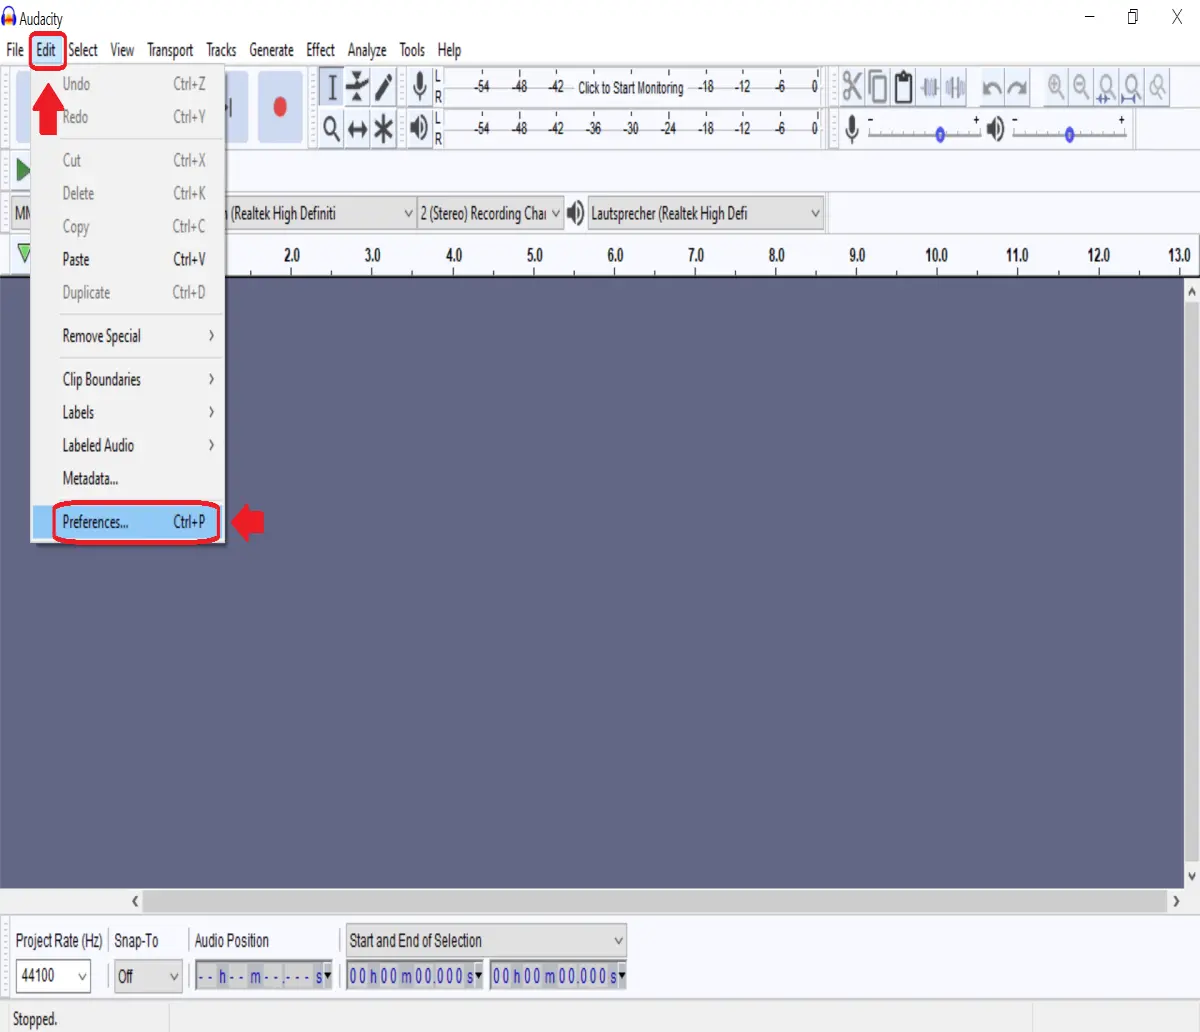Open the Transport menu
The height and width of the screenshot is (1032, 1200).
click(x=170, y=50)
